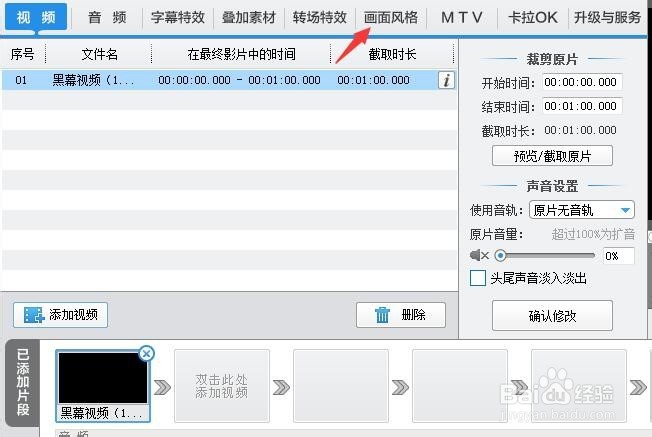Click the volume percentage field 0%

(619, 256)
